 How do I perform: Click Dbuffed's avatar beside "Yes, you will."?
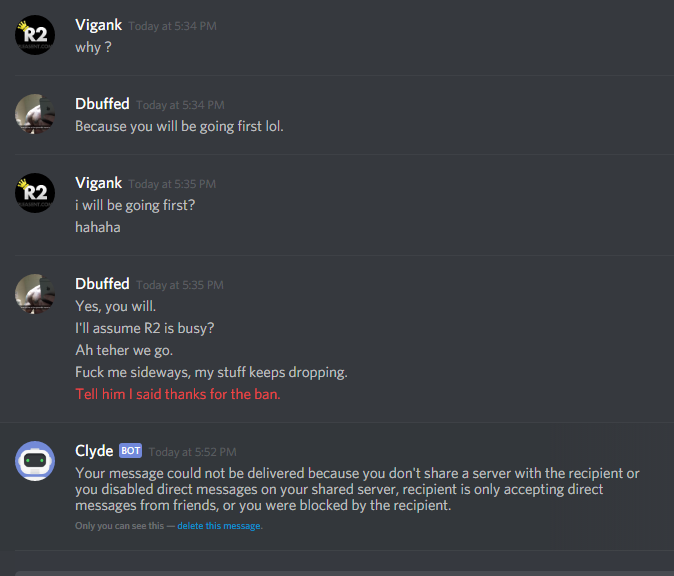35,294
